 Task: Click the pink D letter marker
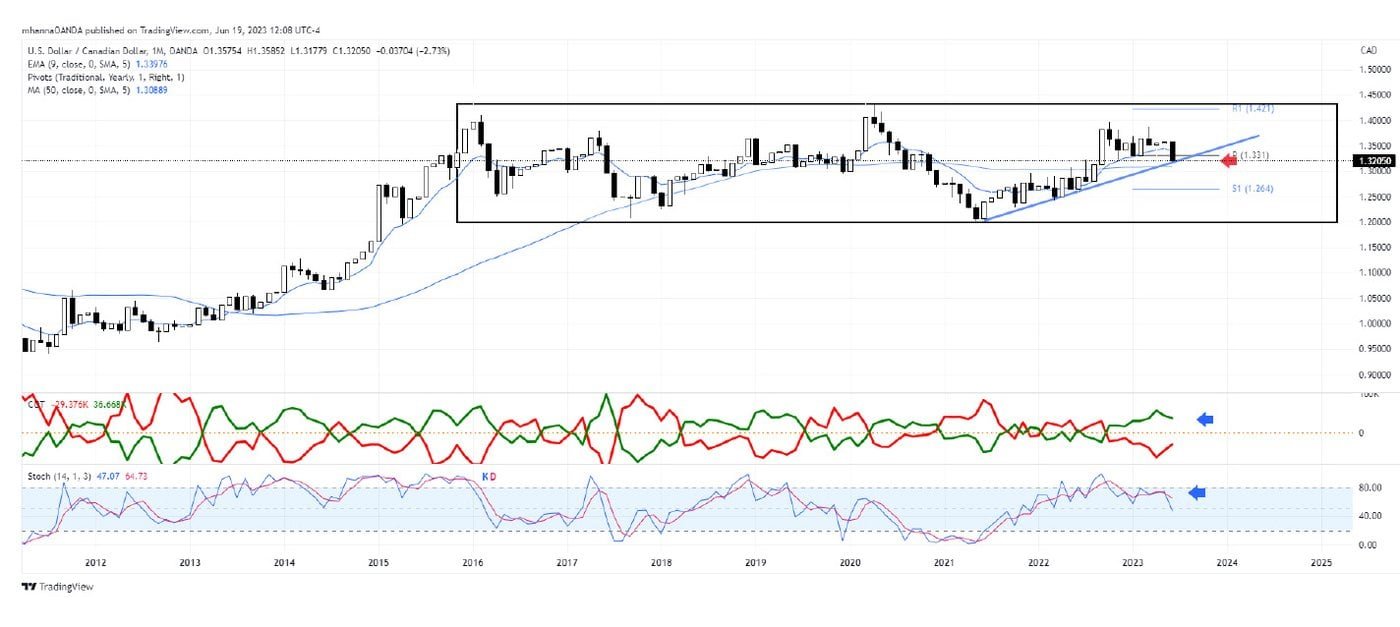point(493,478)
